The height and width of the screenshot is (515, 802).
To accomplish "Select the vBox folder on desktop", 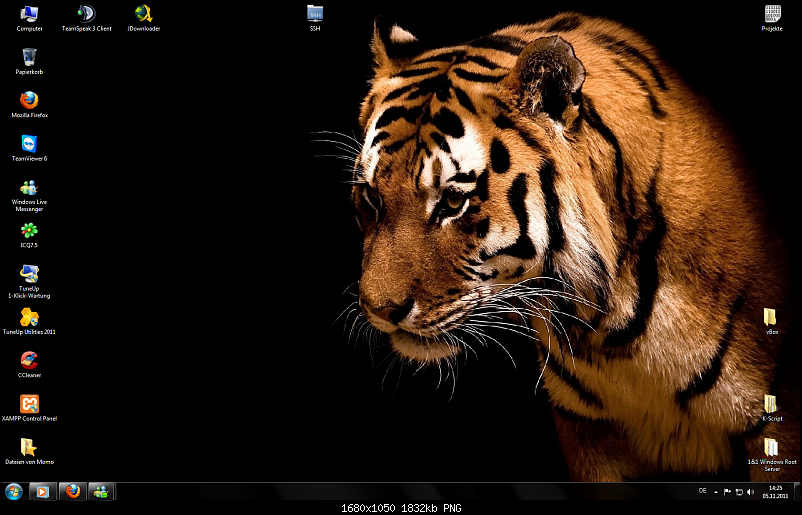I will 771,321.
